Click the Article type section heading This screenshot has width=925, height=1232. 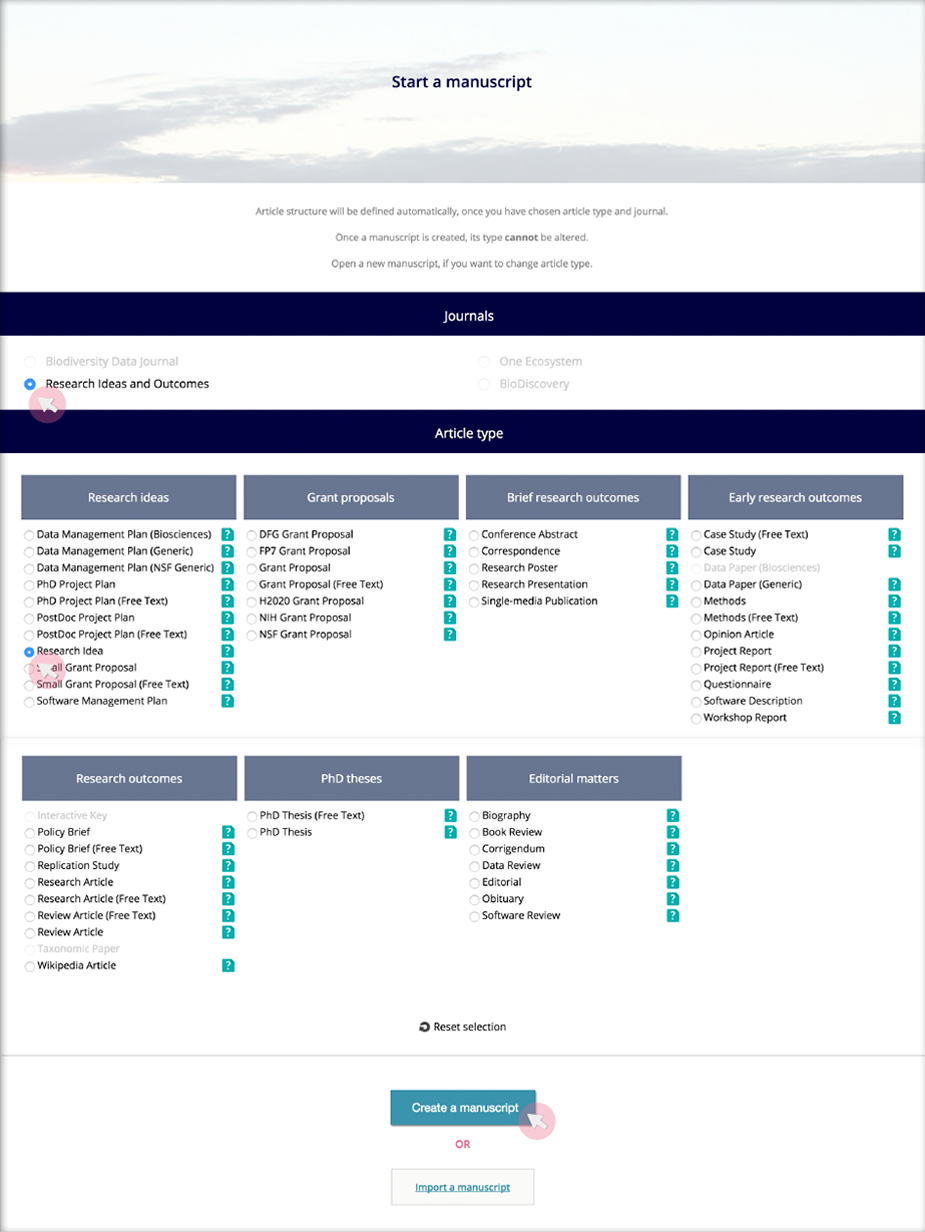(469, 434)
